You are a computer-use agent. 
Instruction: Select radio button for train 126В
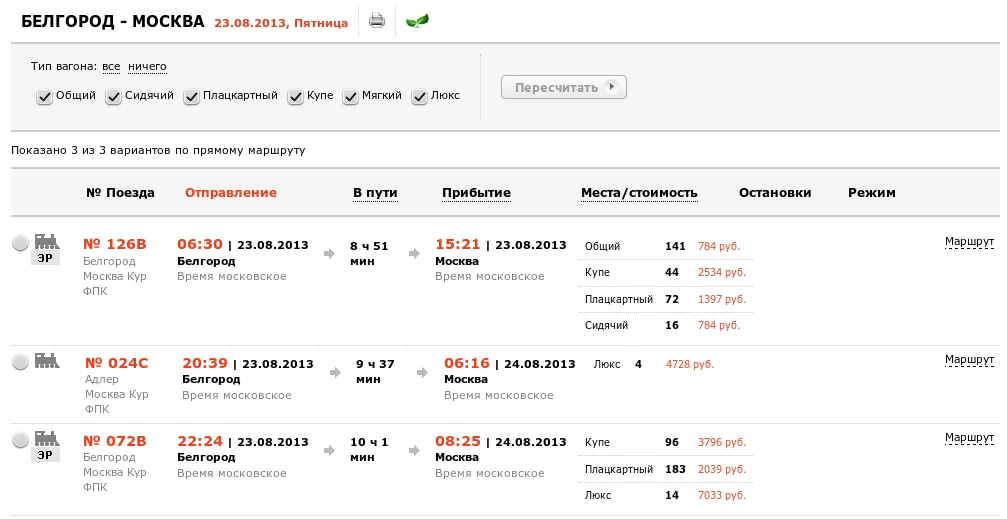[x=20, y=243]
